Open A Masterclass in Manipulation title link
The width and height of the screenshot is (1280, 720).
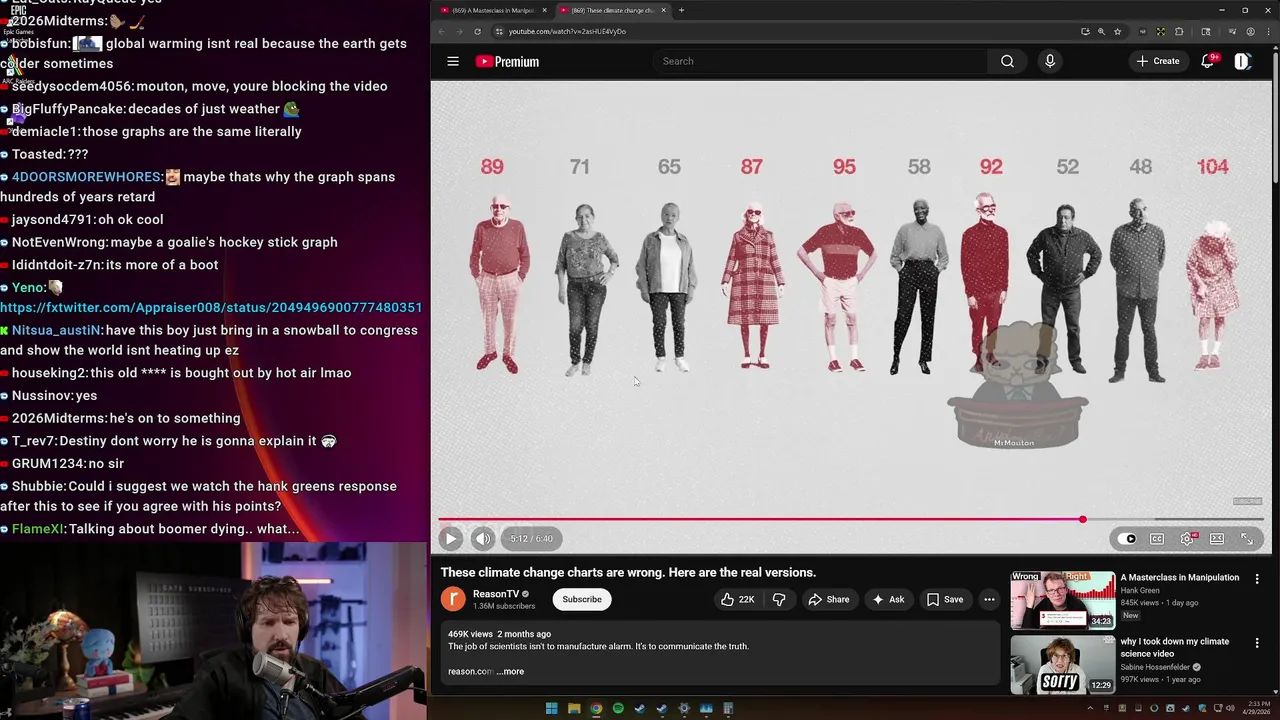1180,577
